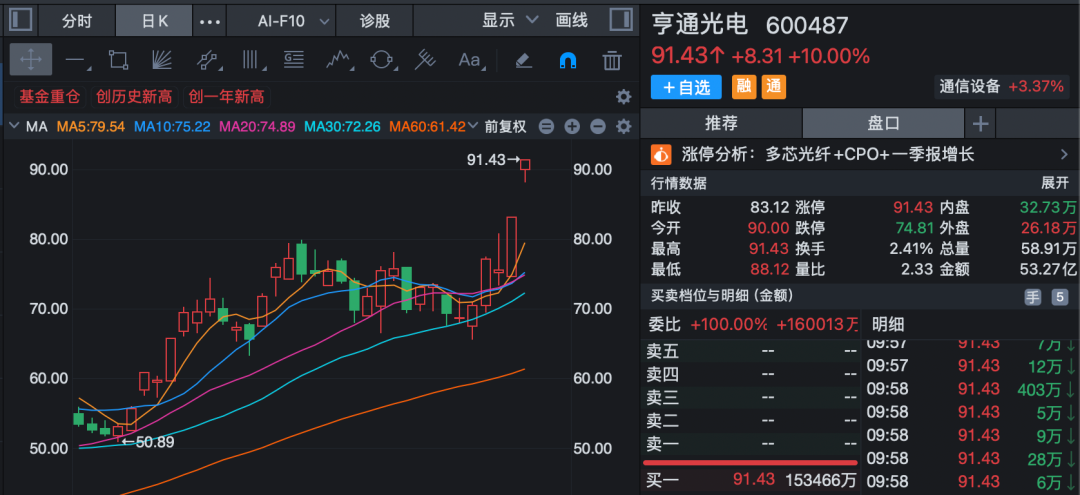Image resolution: width=1080 pixels, height=495 pixels.
Task: Click the MA20:74.89 indicator value
Action: [257, 127]
